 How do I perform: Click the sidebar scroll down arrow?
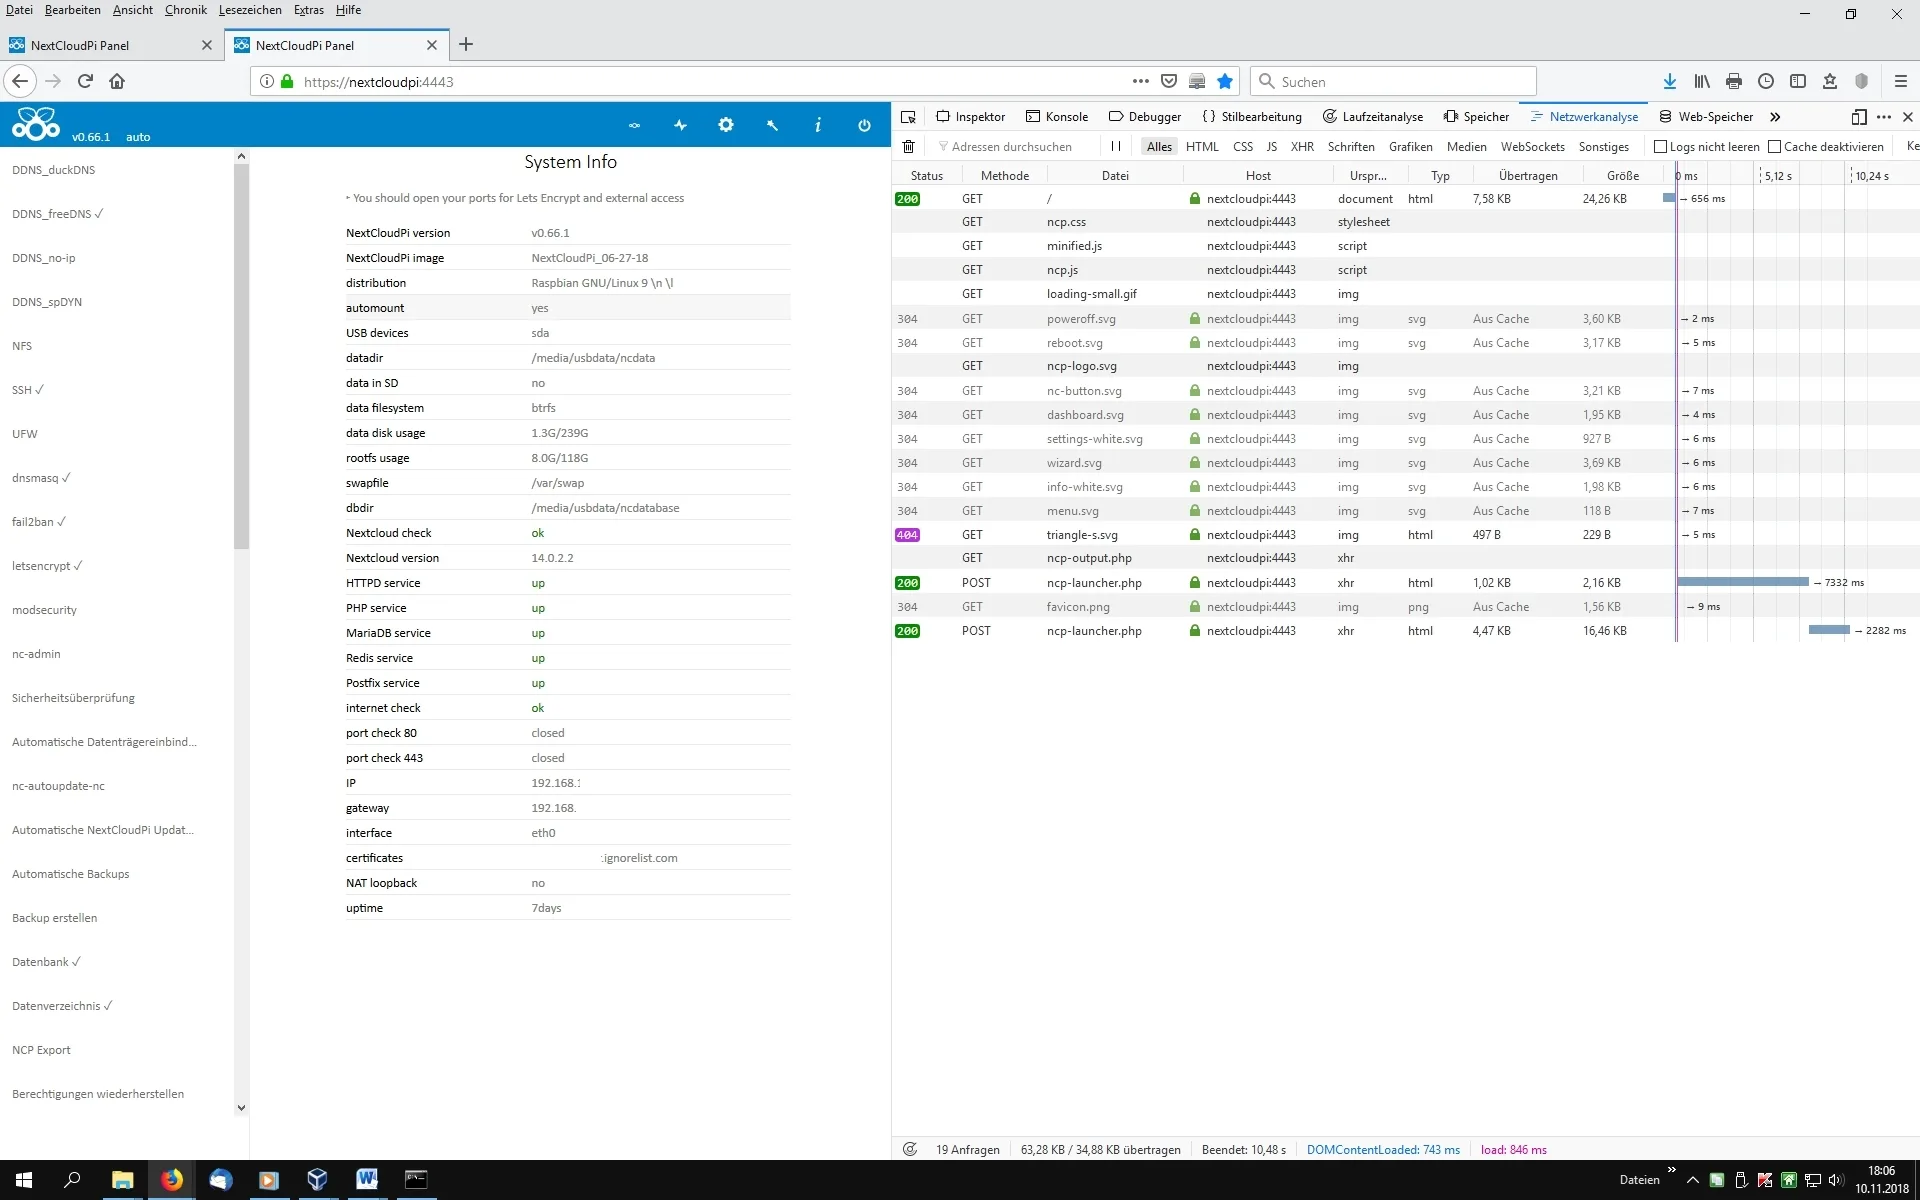click(240, 1108)
